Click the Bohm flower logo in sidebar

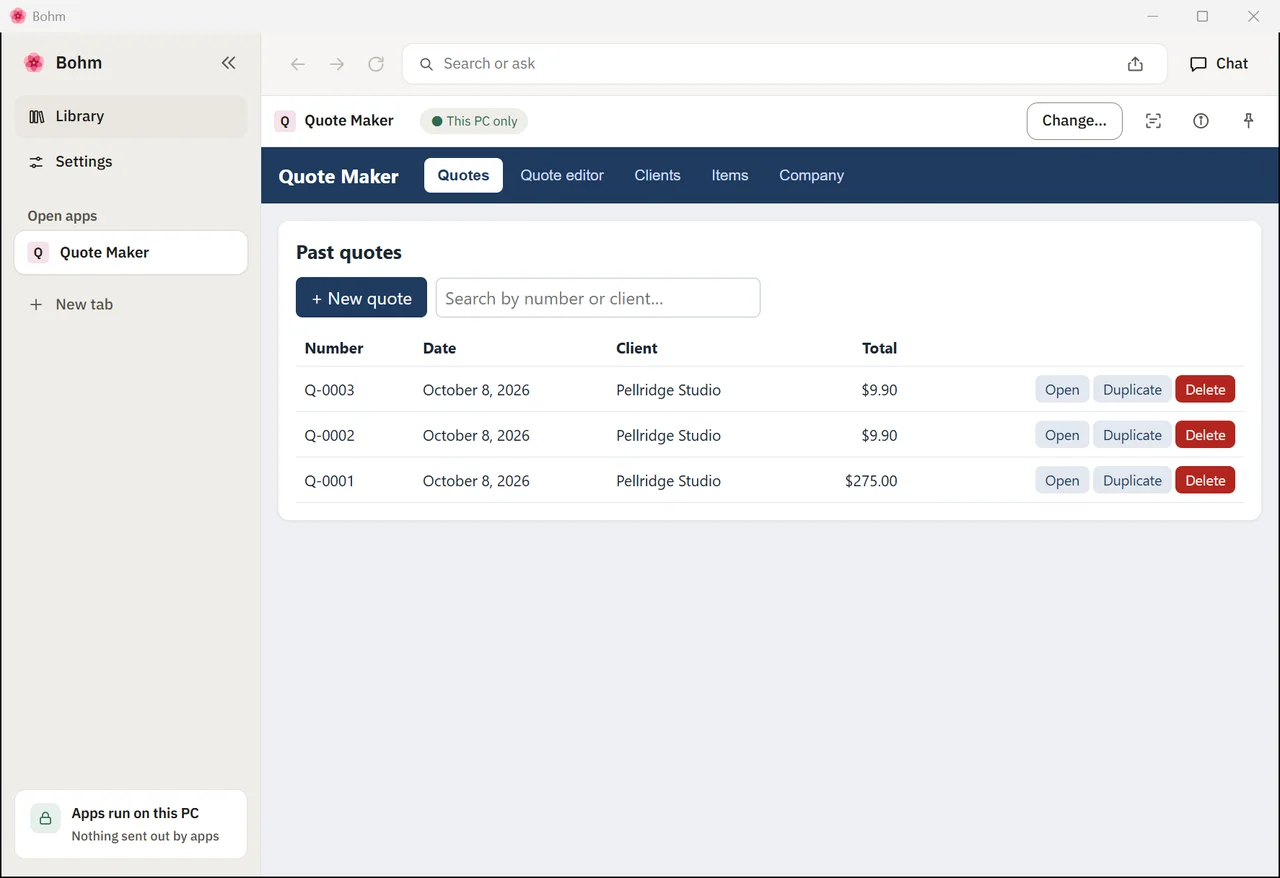click(x=34, y=63)
